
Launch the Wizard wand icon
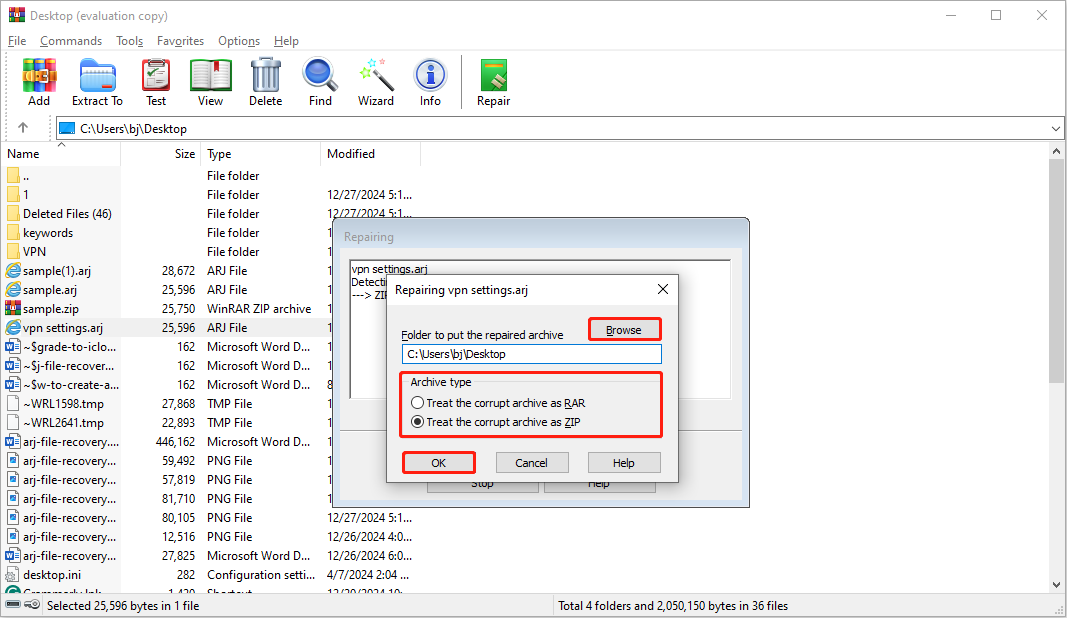pyautogui.click(x=376, y=82)
